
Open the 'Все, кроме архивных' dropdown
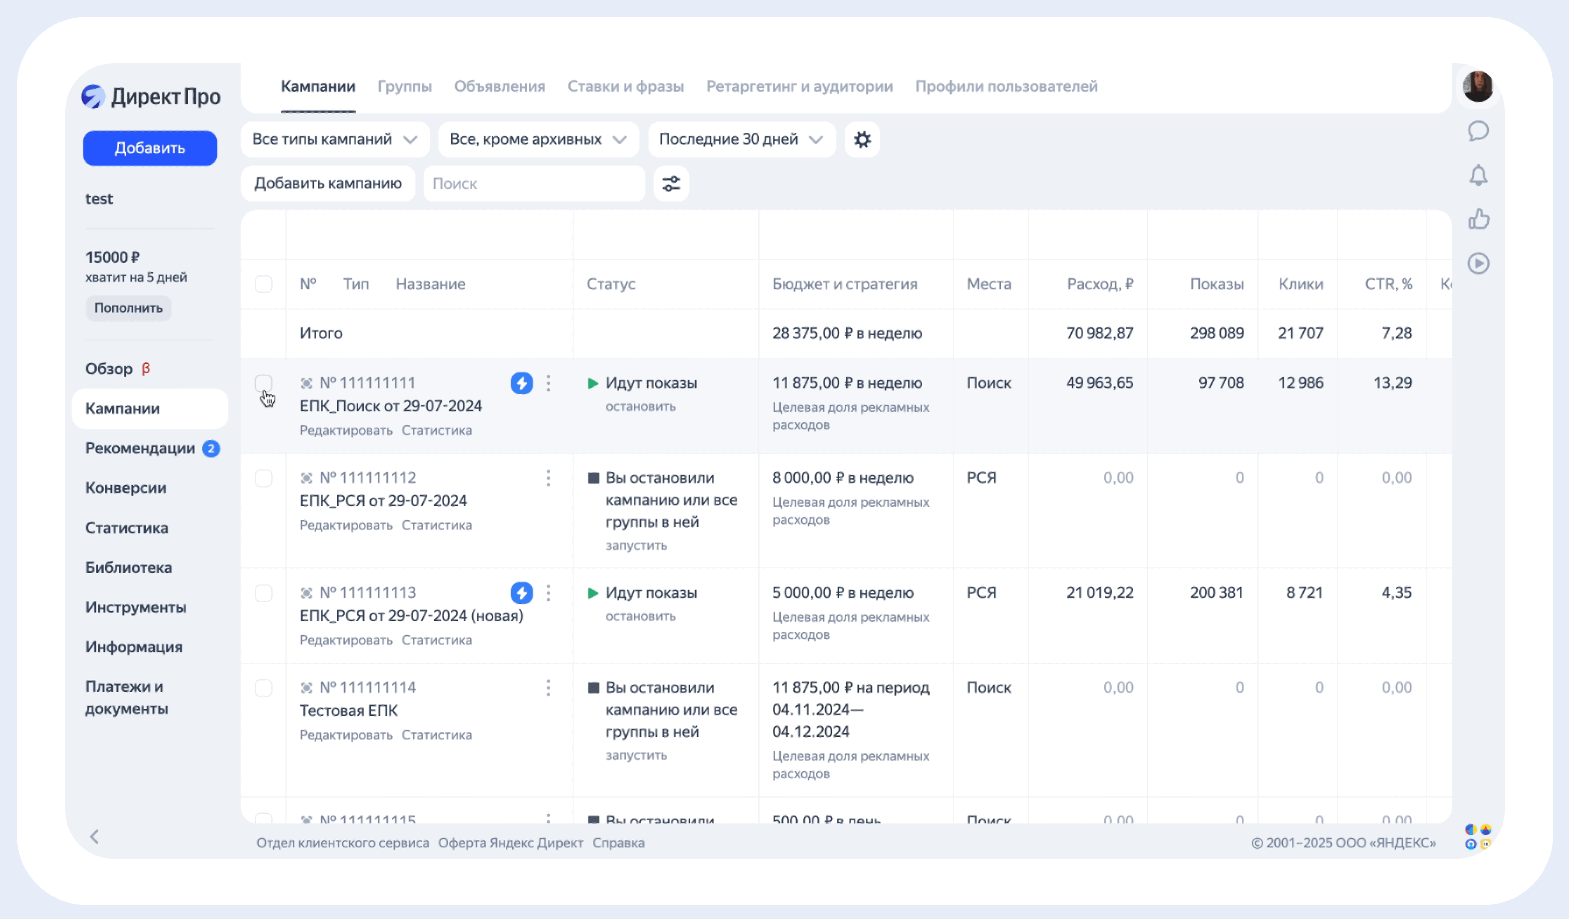[x=538, y=140]
